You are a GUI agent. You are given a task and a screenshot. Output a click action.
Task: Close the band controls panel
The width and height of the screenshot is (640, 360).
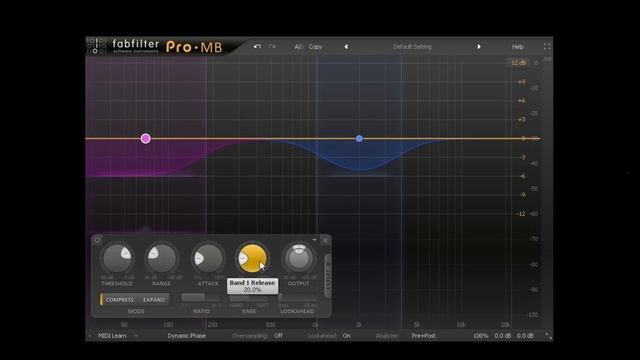coord(325,240)
